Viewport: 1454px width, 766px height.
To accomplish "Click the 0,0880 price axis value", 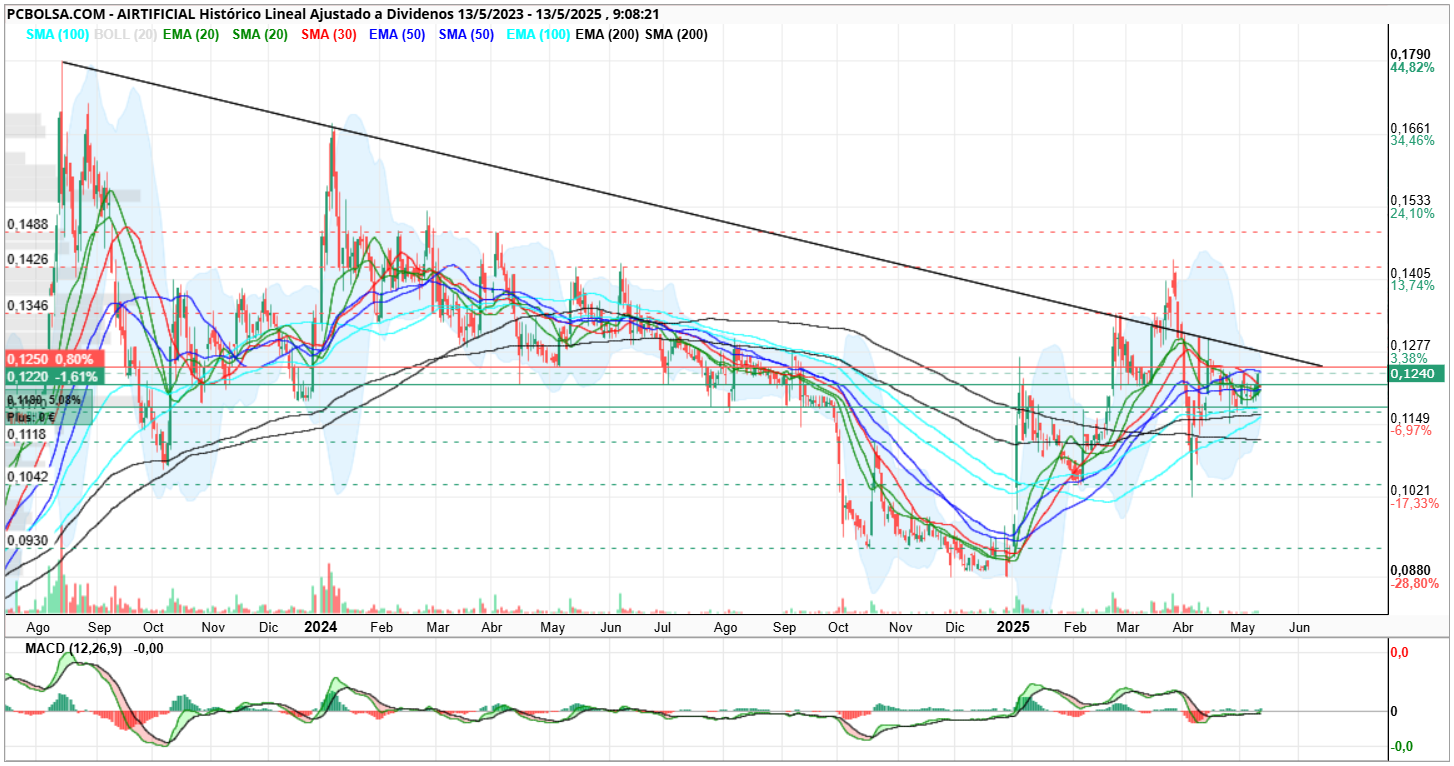I will tap(1411, 570).
